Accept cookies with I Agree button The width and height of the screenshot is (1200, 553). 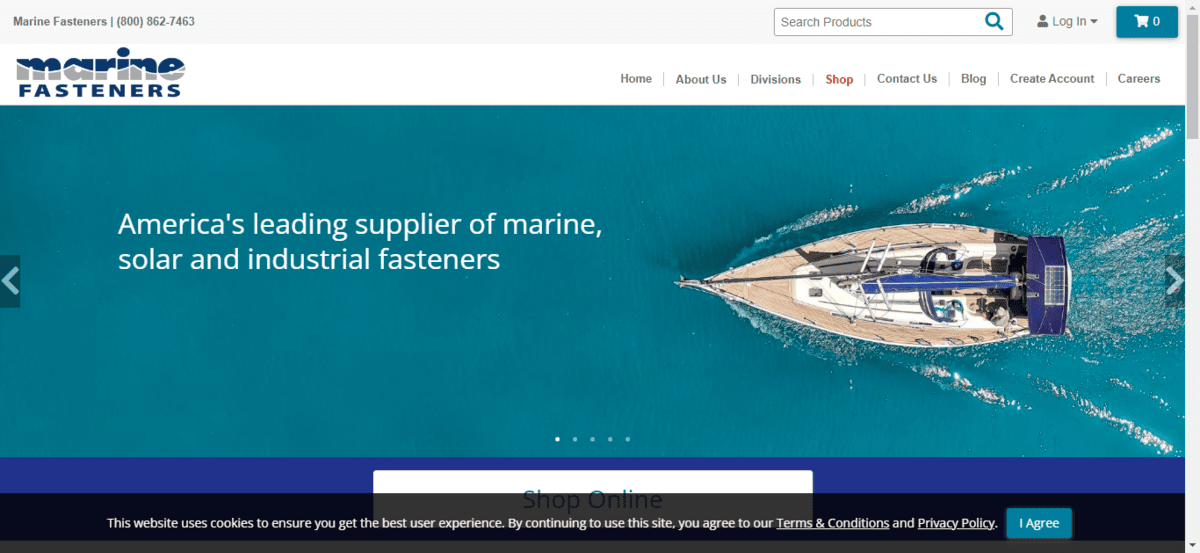[1039, 523]
